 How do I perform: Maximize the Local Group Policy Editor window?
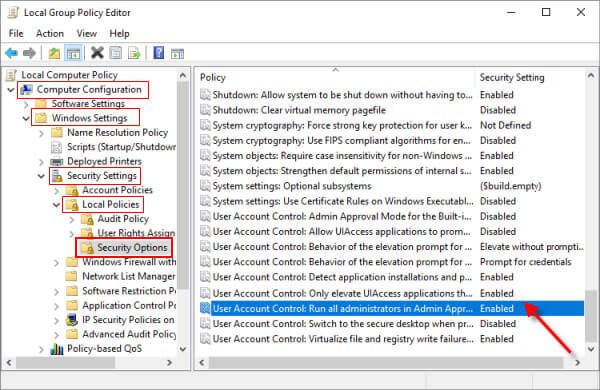point(546,12)
